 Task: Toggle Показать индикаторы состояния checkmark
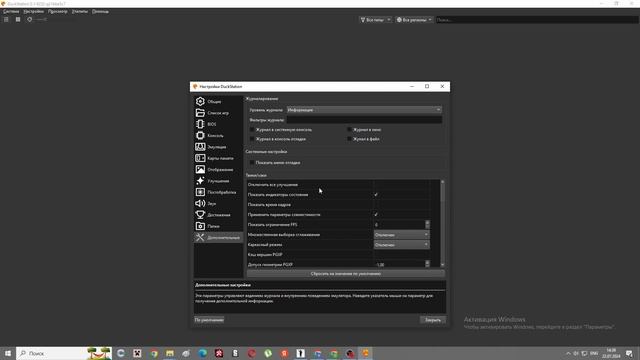point(376,195)
